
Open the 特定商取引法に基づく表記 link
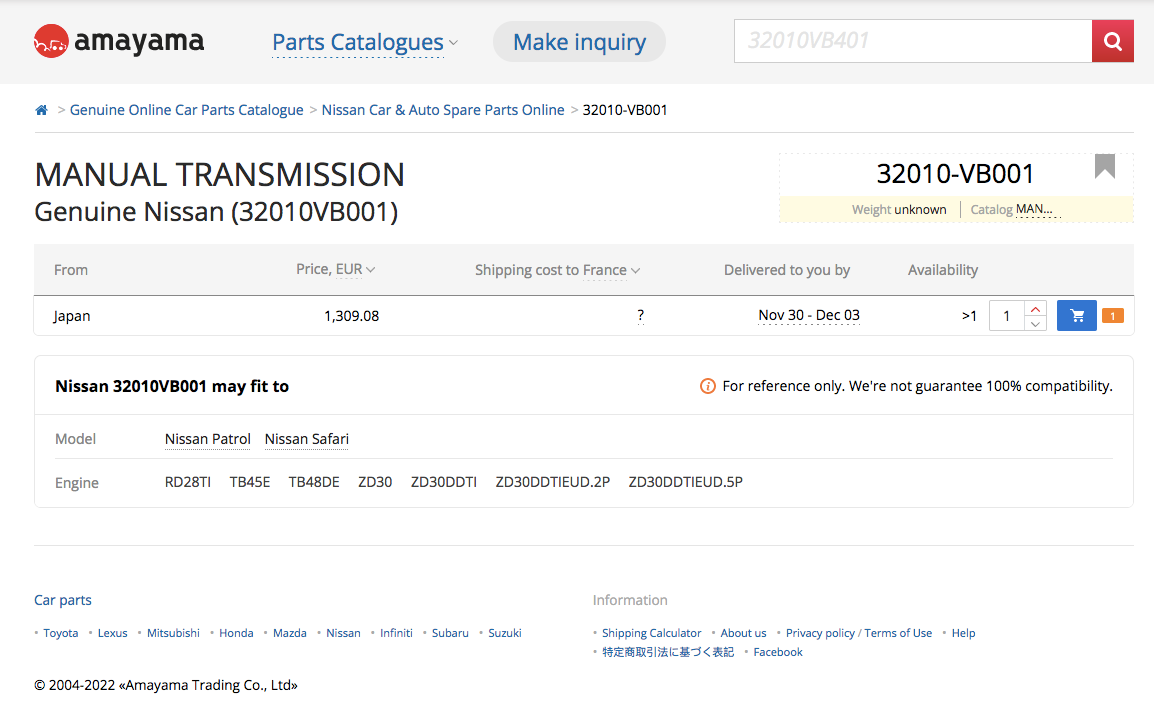tap(668, 652)
